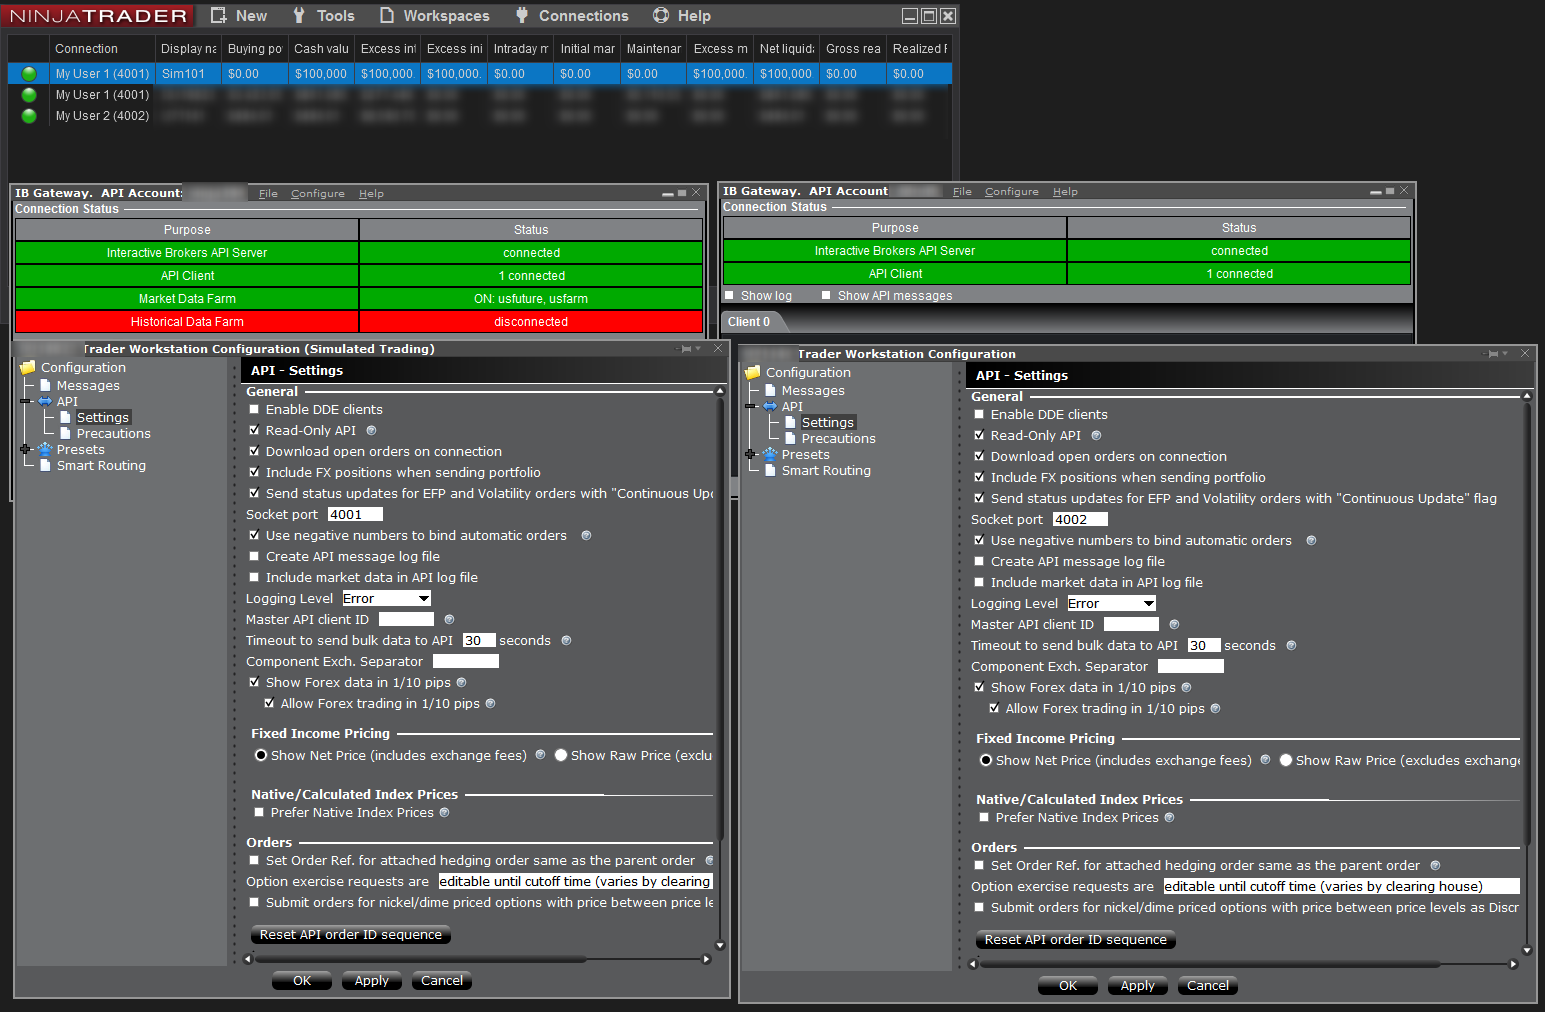Switch to Client 0 tab in right IB Gateway
1545x1012 pixels.
(x=749, y=322)
